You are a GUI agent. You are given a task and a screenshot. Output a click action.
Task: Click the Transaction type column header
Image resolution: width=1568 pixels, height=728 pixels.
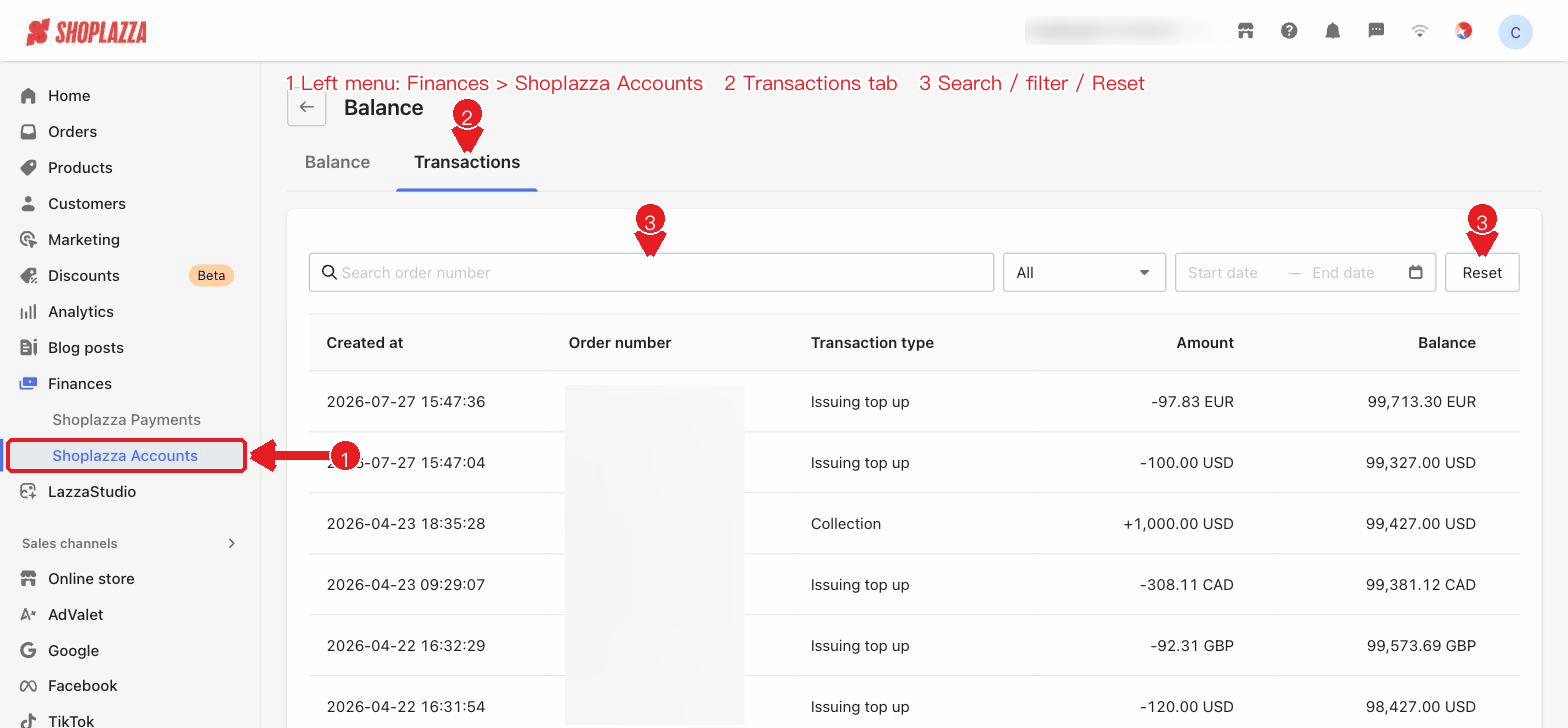pyautogui.click(x=872, y=342)
